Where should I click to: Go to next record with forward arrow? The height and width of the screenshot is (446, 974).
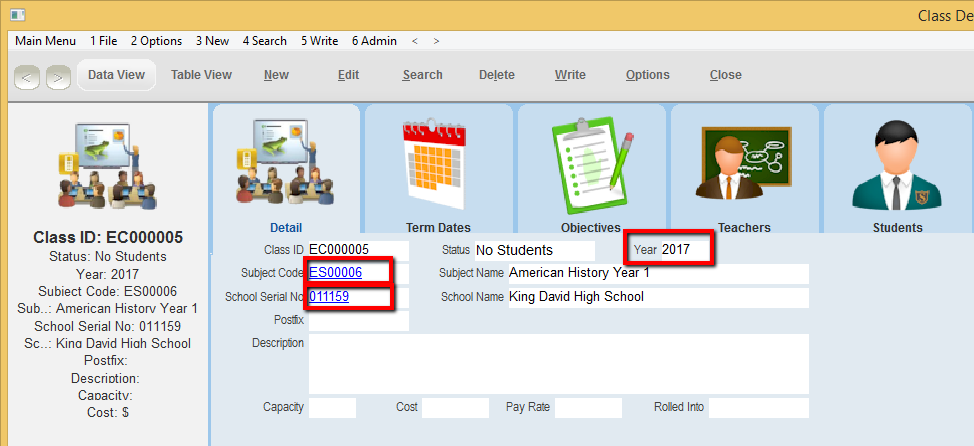[x=58, y=76]
